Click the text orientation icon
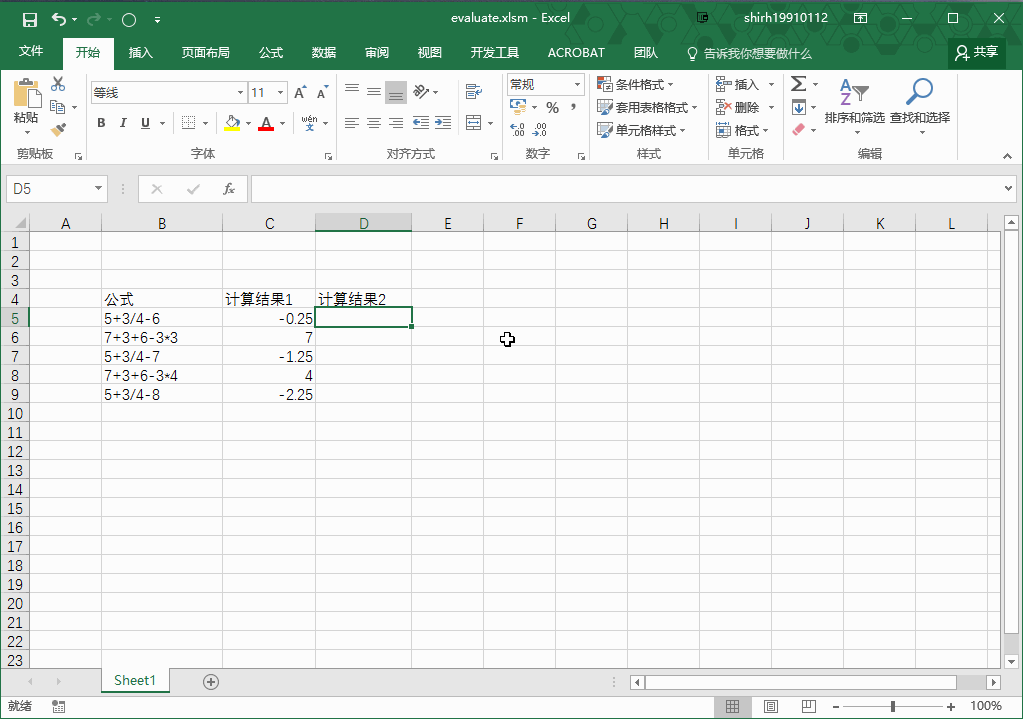 421,92
